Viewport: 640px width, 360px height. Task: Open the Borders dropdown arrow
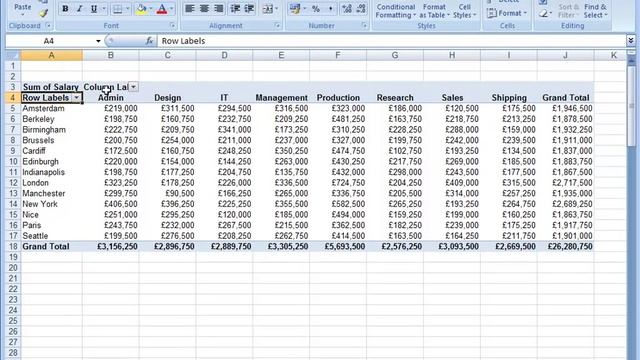point(127,9)
